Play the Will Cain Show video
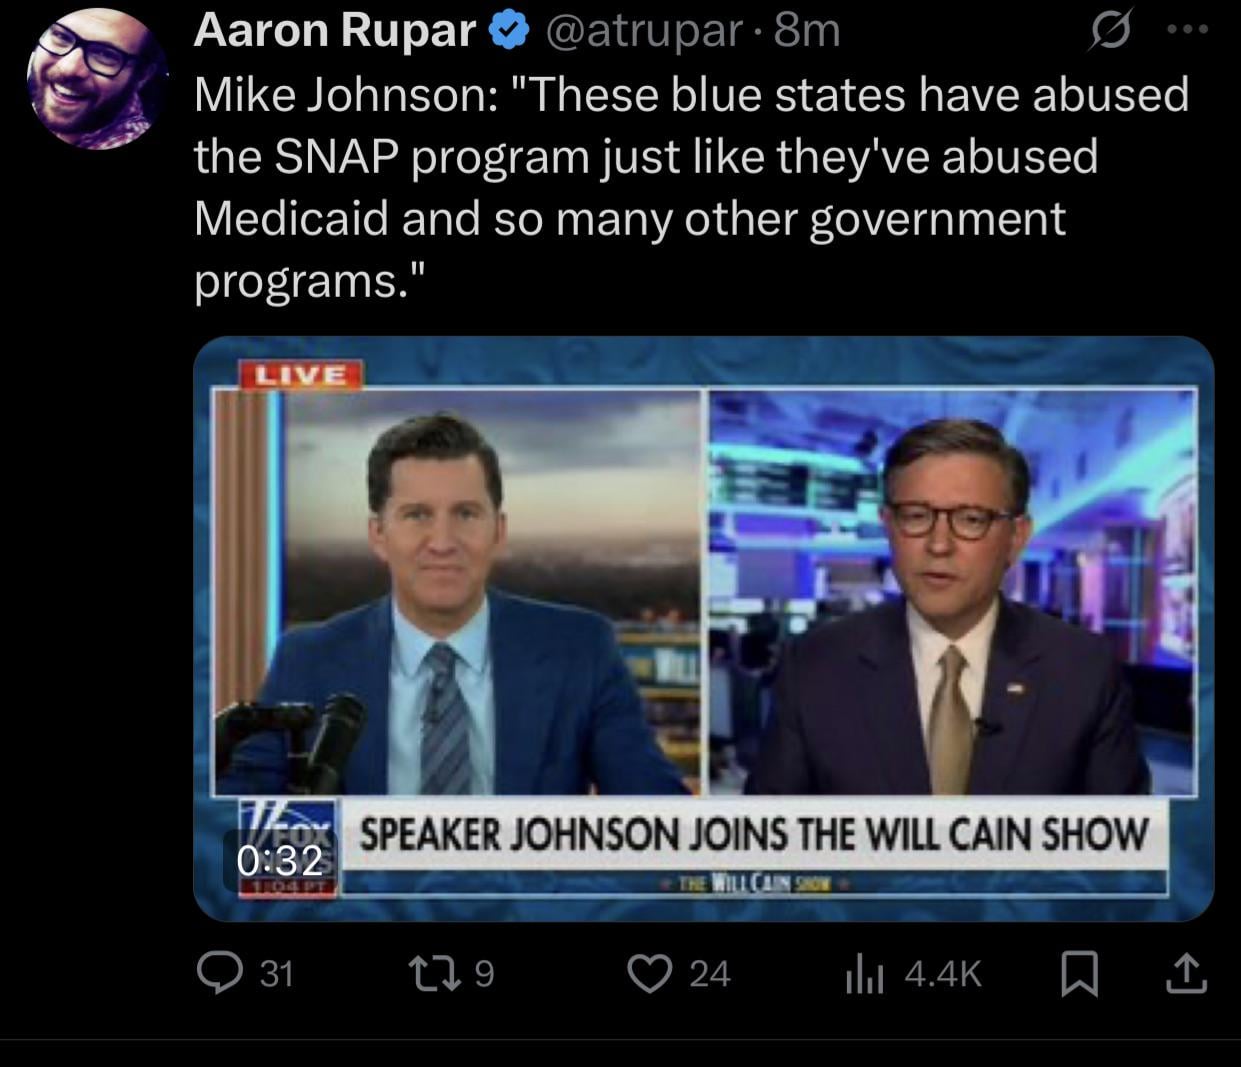 [x=704, y=628]
